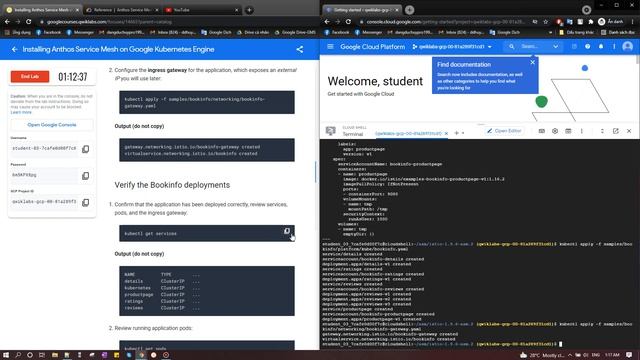Open the Cloud Shell web preview icon
This screenshot has width=640, height=360.
[568, 131]
